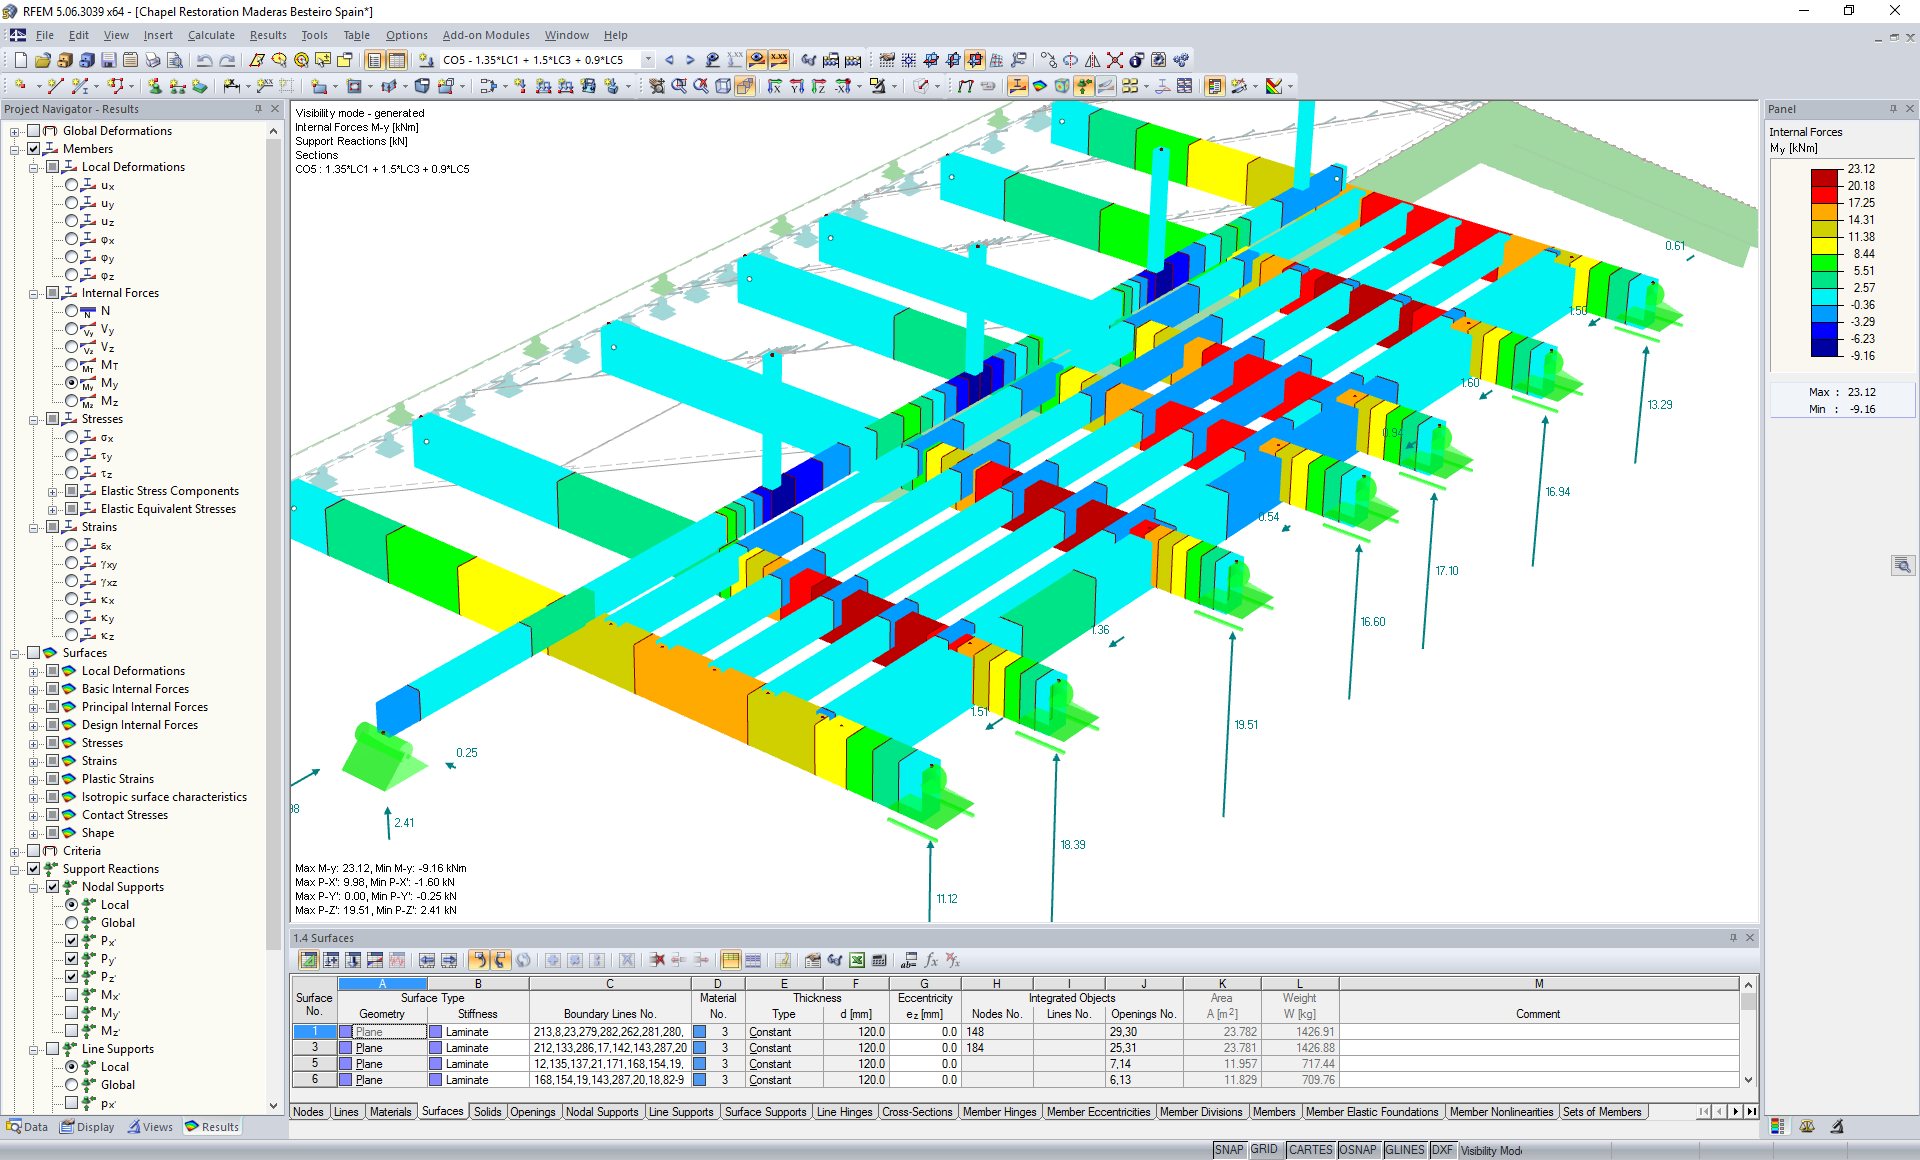The width and height of the screenshot is (1920, 1160).
Task: Click the Internal Forces M-y display icon
Action: coord(91,381)
